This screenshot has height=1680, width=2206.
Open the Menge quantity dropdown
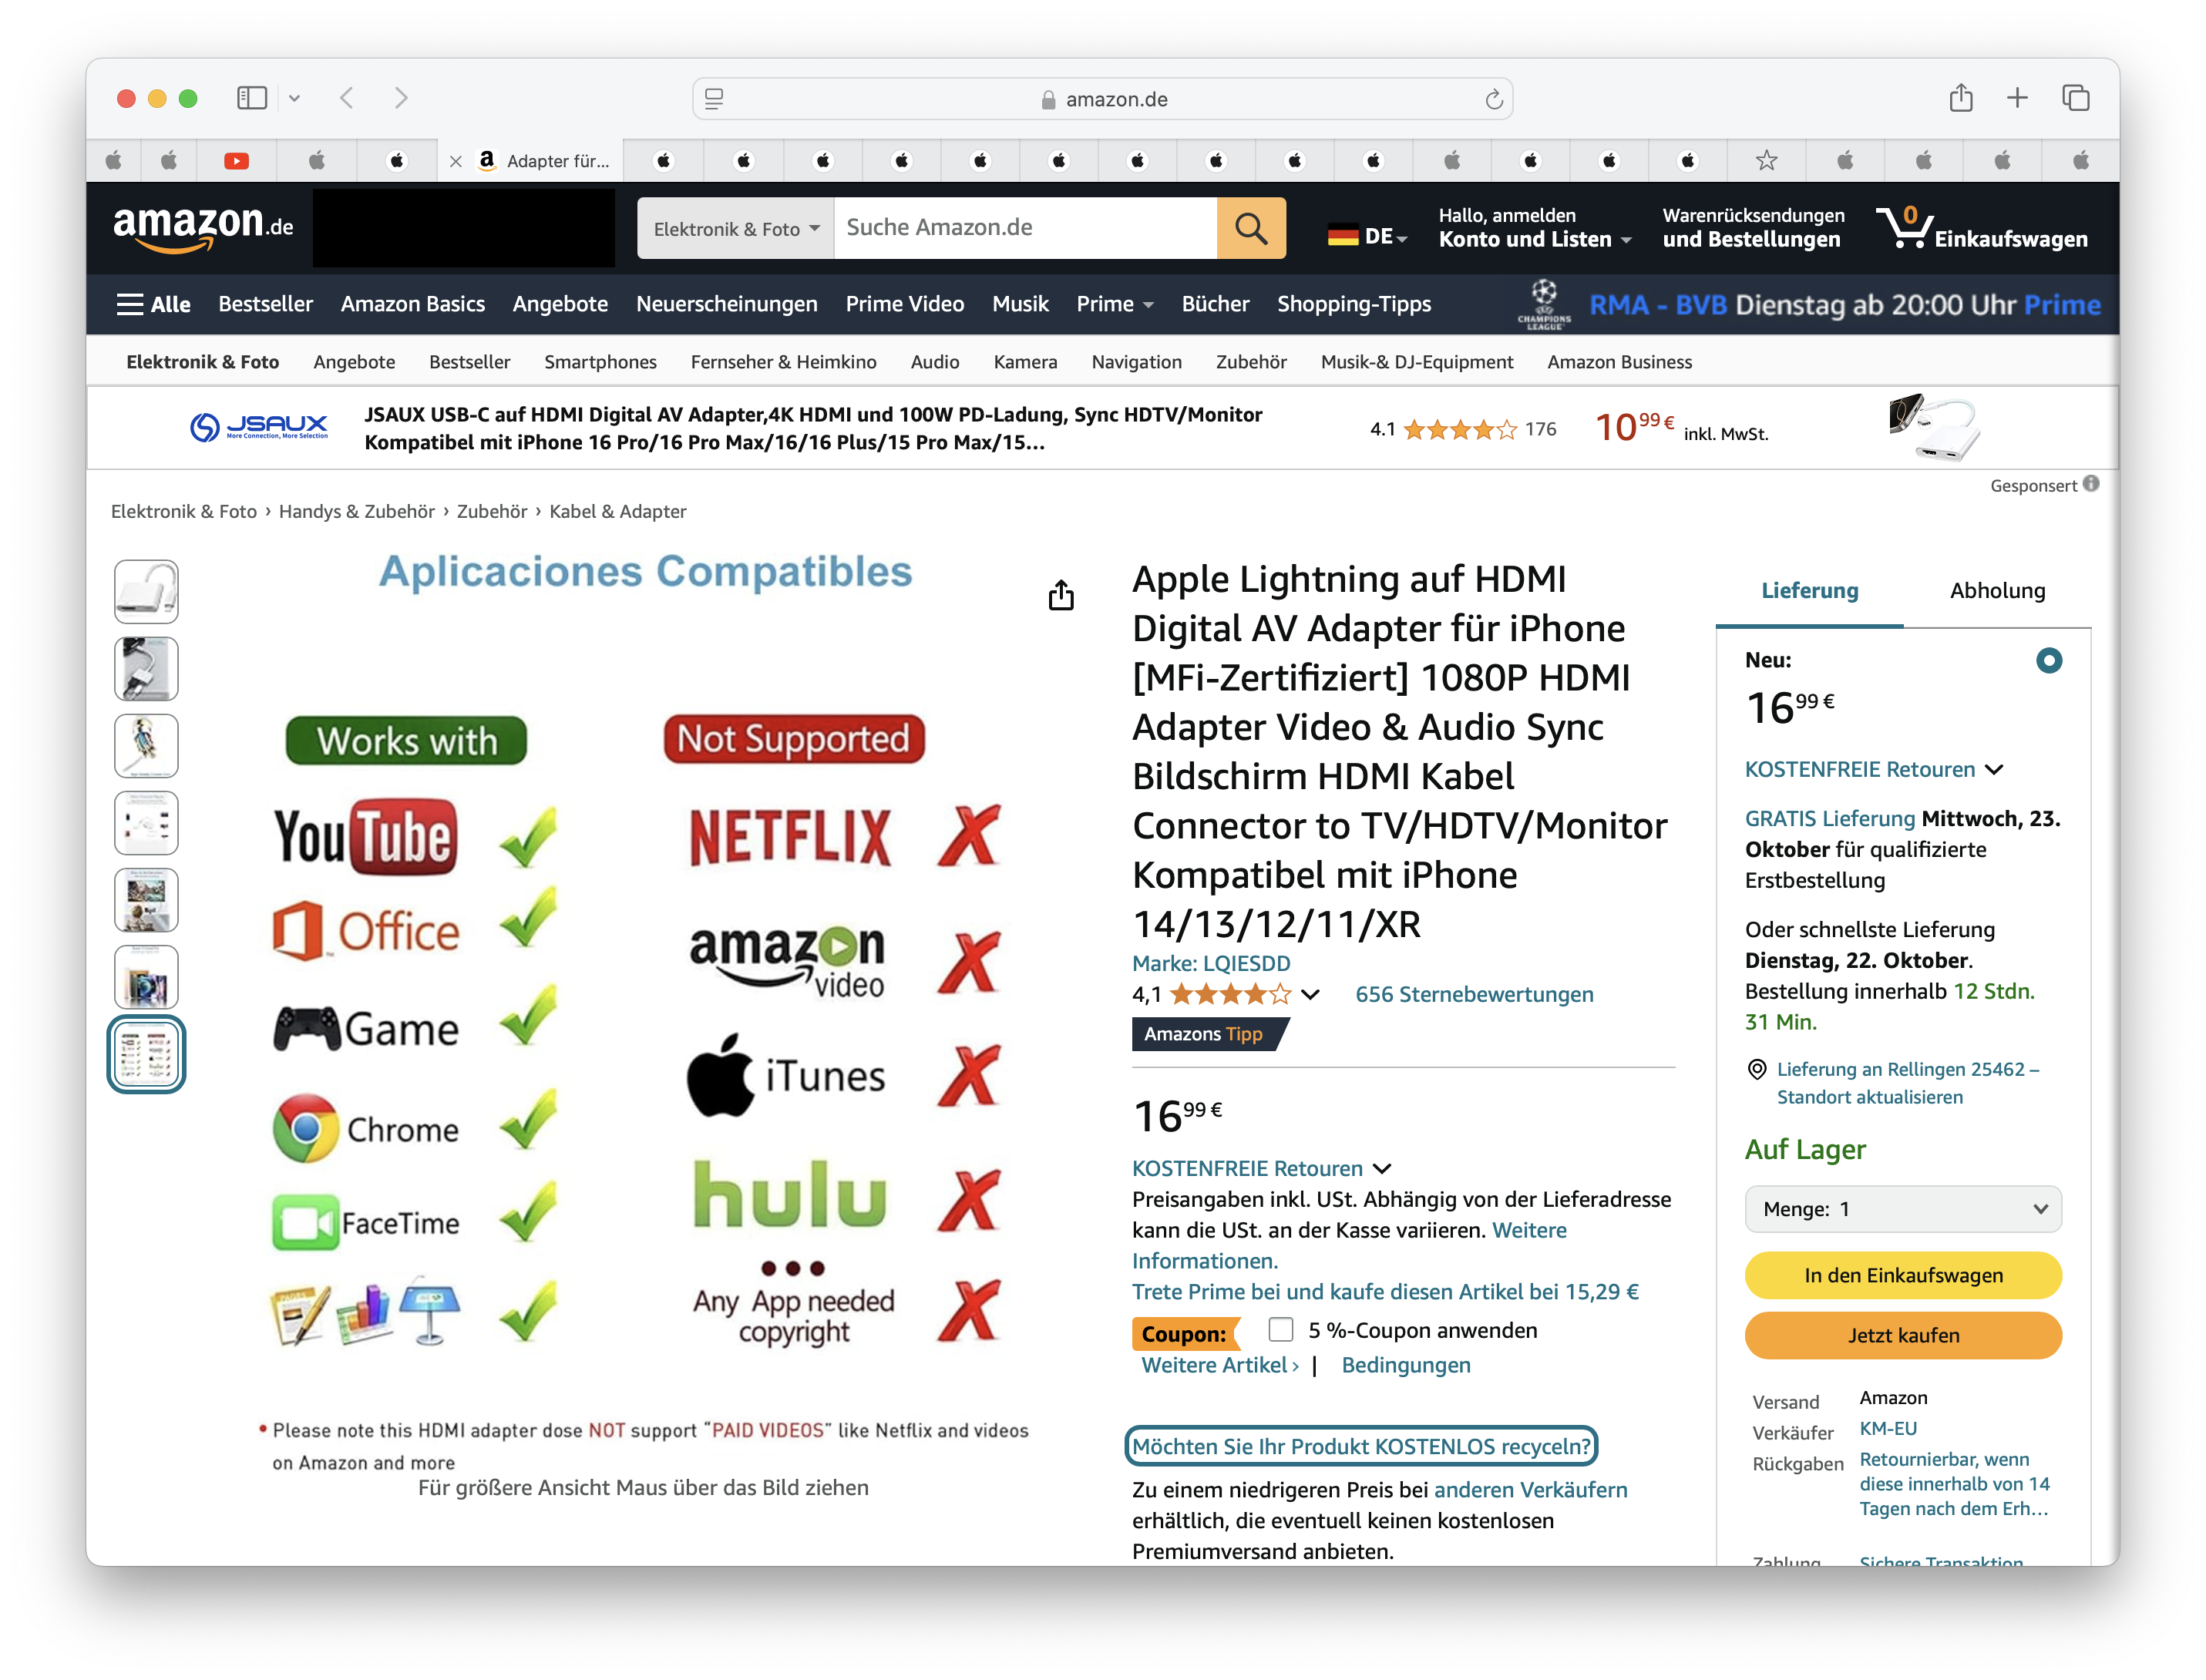(x=1902, y=1209)
